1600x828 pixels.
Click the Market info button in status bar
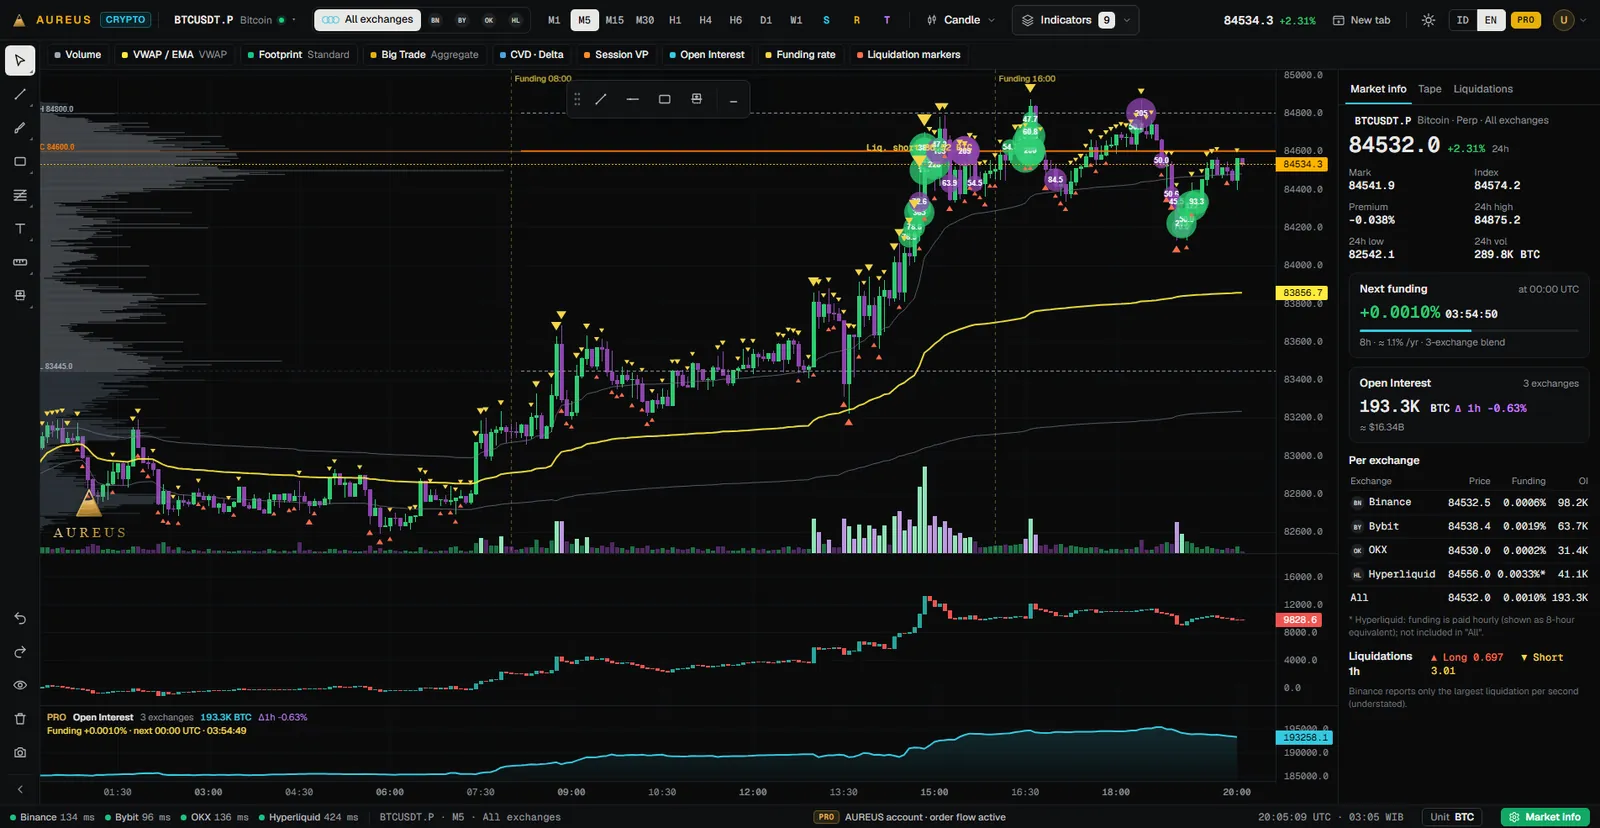click(x=1545, y=817)
